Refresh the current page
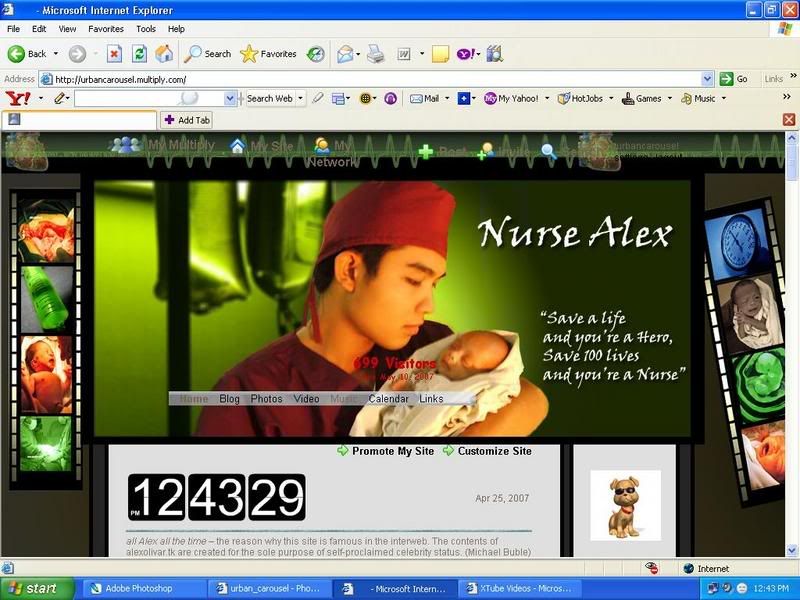This screenshot has width=800, height=600. pyautogui.click(x=139, y=54)
